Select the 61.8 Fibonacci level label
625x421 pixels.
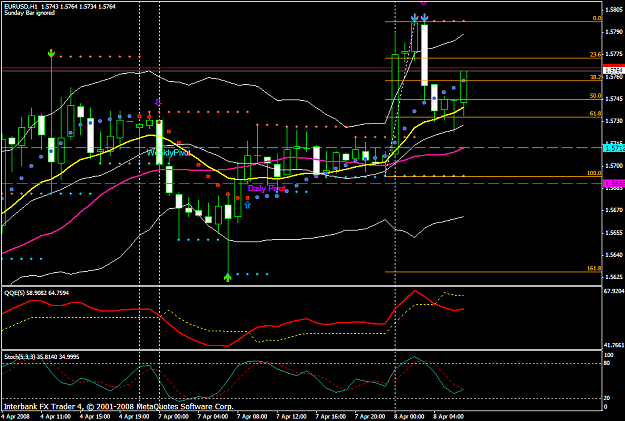point(596,114)
